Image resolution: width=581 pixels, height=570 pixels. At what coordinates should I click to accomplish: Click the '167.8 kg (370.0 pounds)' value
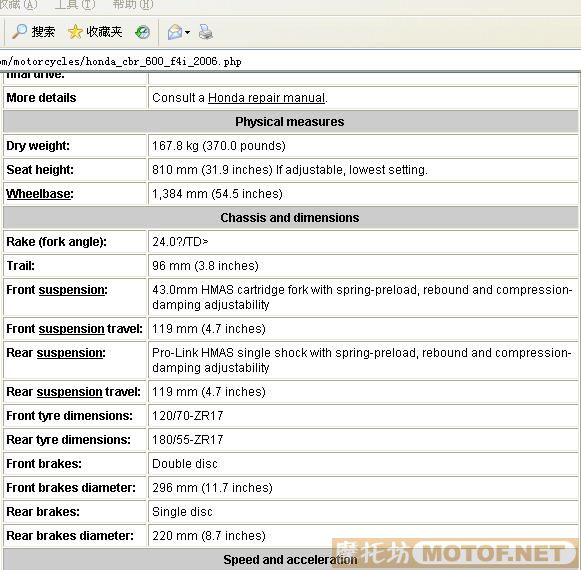[219, 146]
